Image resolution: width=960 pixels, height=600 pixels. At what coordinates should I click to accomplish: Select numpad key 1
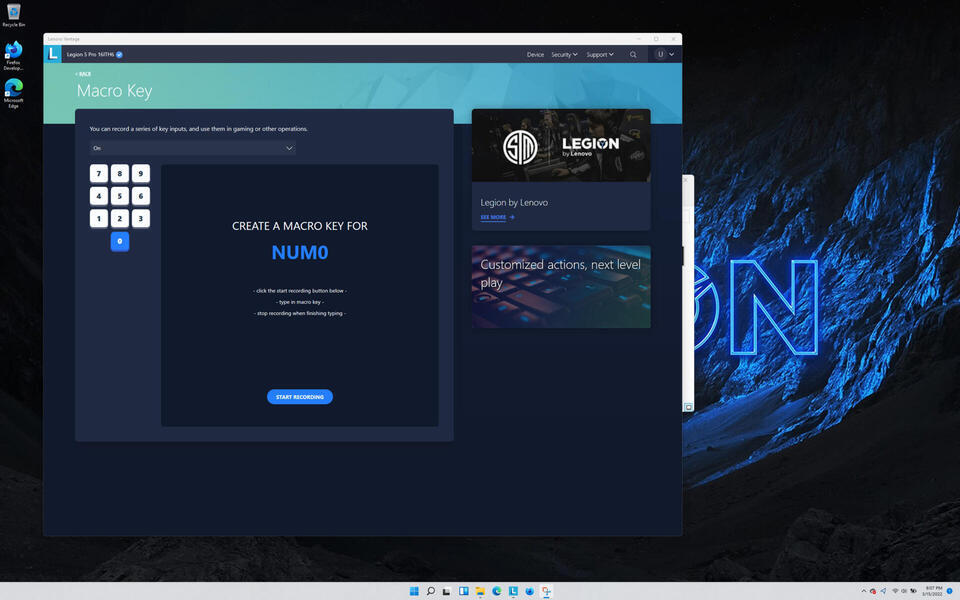tap(99, 219)
